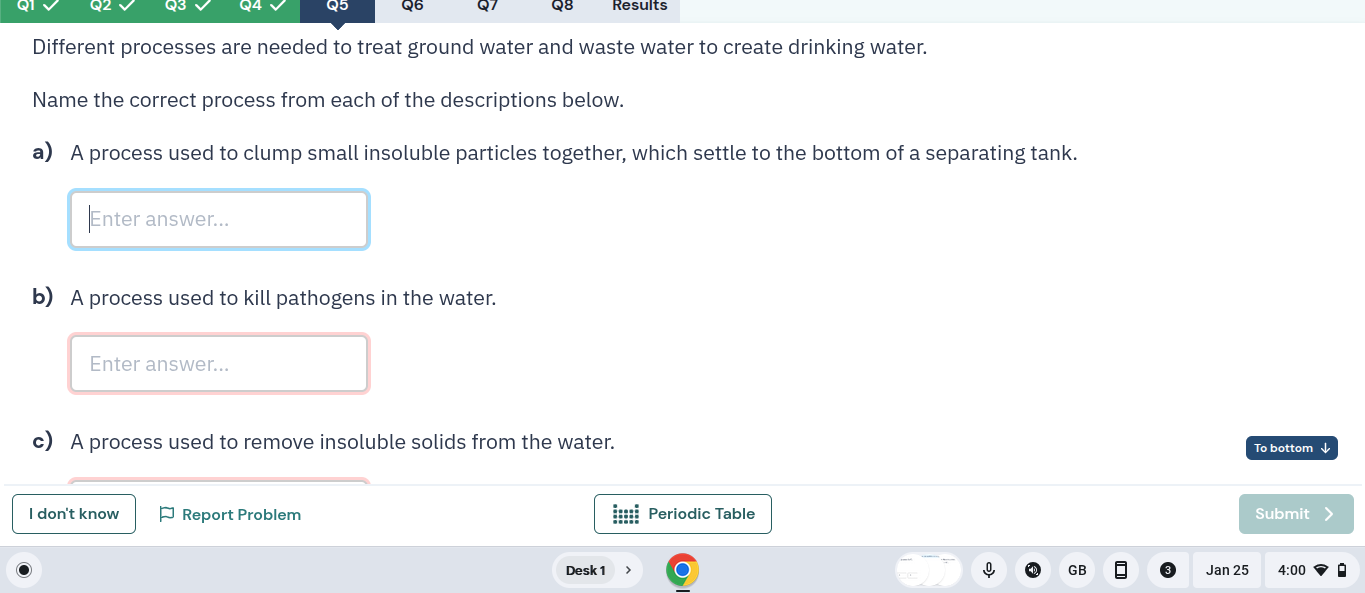The height and width of the screenshot is (593, 1365).
Task: Return to the completed Q4 tab
Action: (263, 6)
